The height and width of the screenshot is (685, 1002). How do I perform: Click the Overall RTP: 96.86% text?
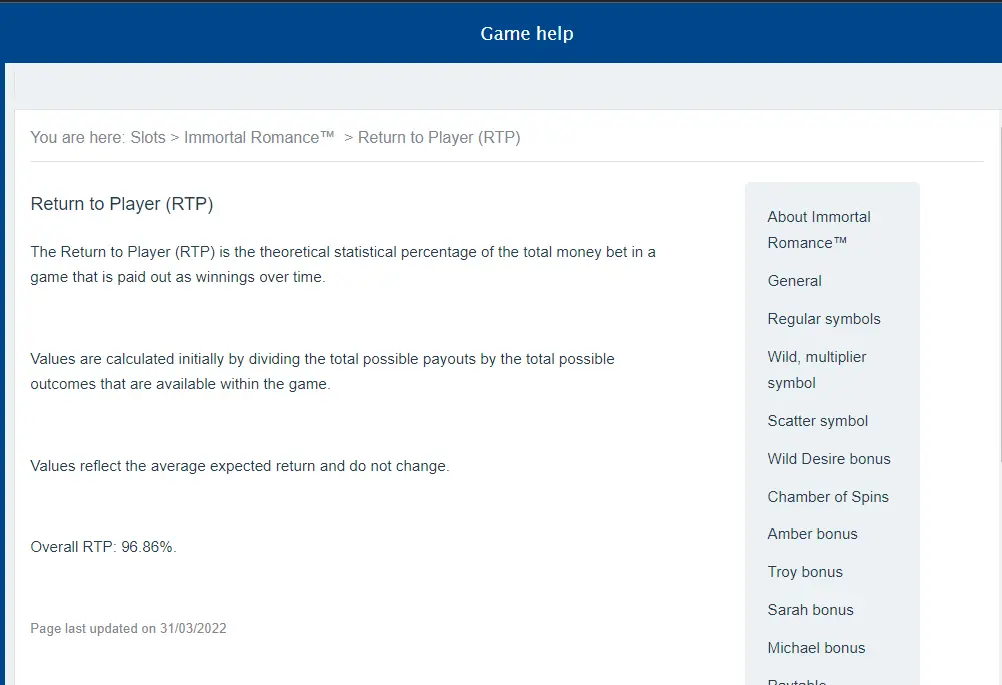(x=104, y=547)
